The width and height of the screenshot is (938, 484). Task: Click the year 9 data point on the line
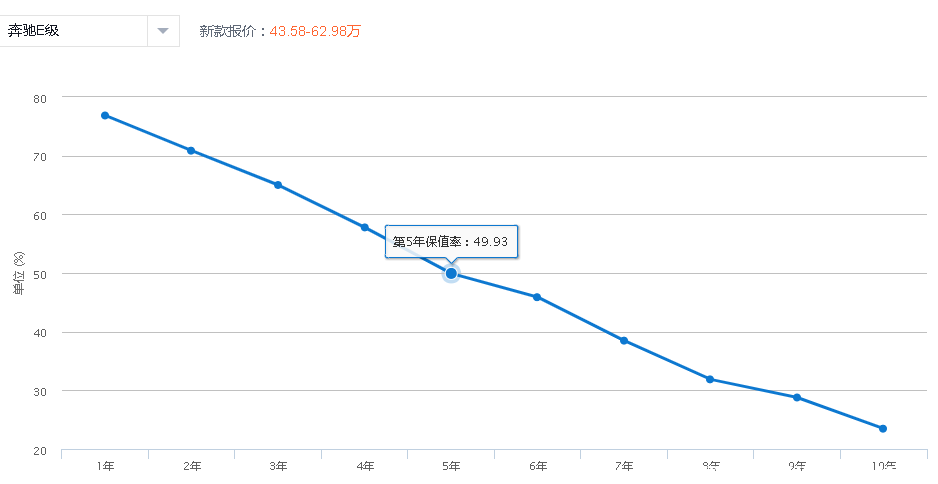coord(797,397)
